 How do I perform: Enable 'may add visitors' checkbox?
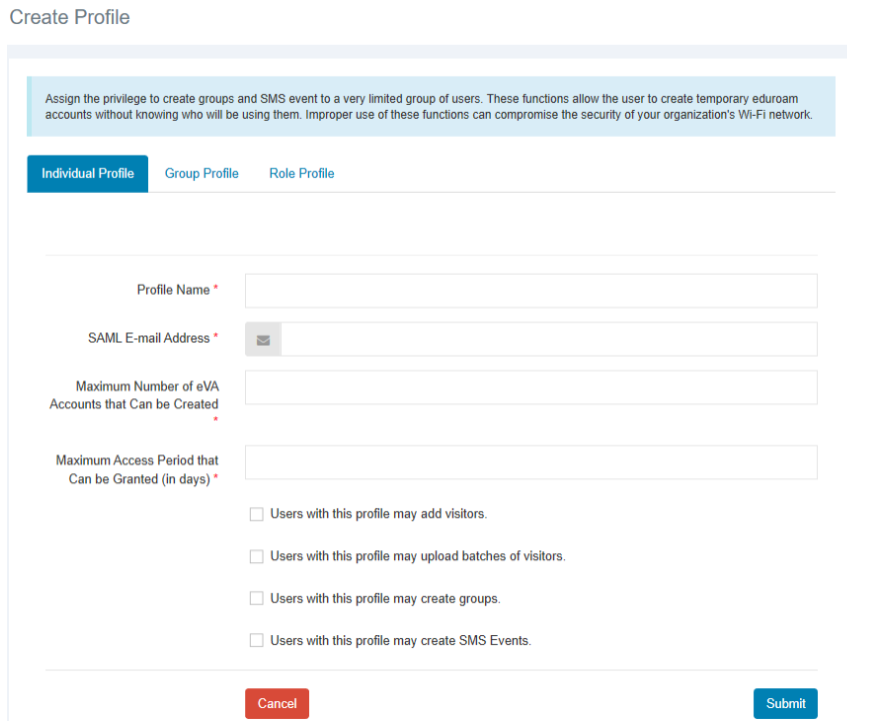(257, 514)
